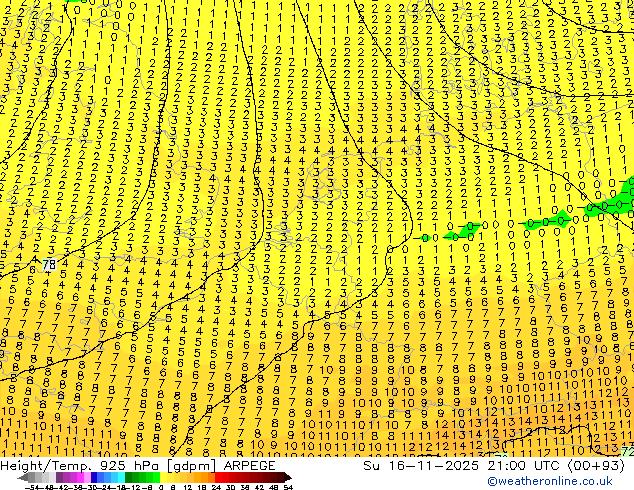Click the dark right arrow of the colour scale
The image size is (634, 490).
[288, 477]
